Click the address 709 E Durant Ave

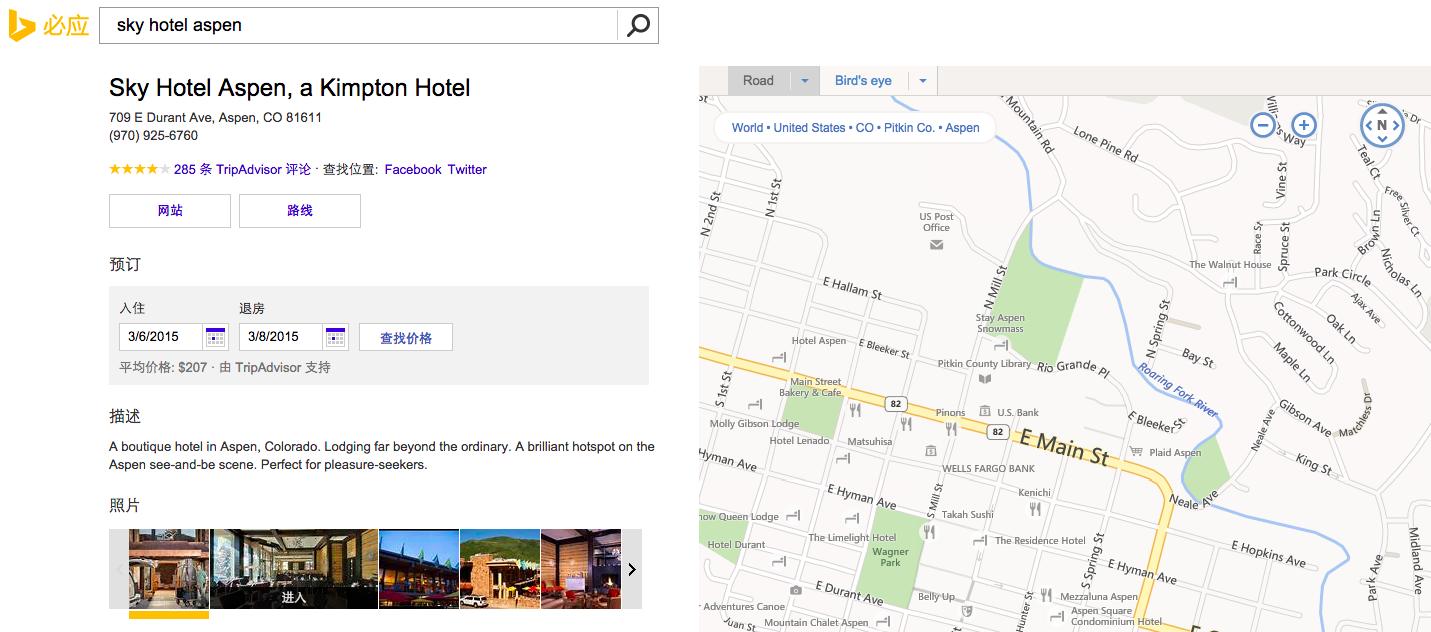coord(215,117)
